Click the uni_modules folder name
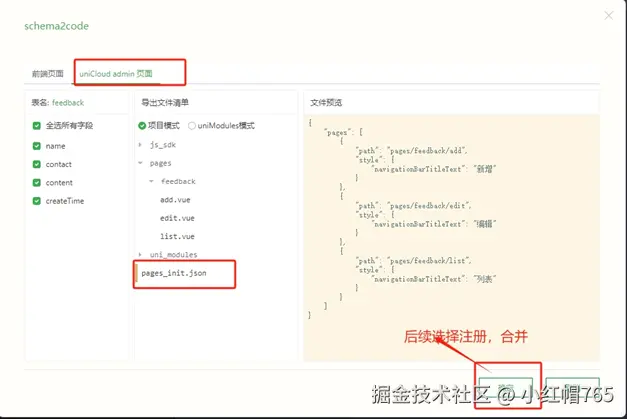 tap(174, 255)
